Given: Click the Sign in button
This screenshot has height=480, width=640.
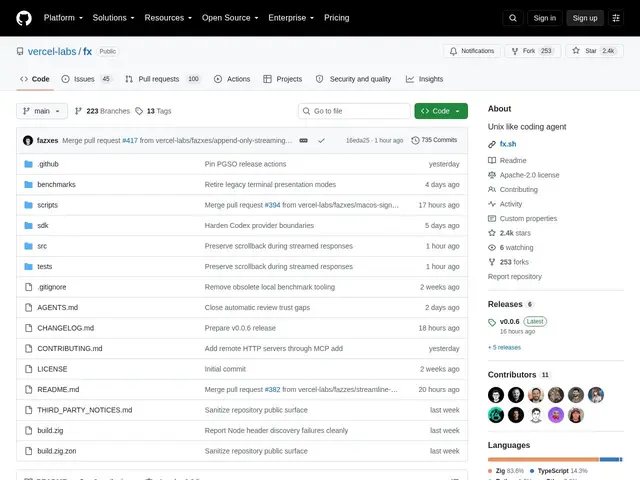Looking at the screenshot, I should click(x=544, y=18).
